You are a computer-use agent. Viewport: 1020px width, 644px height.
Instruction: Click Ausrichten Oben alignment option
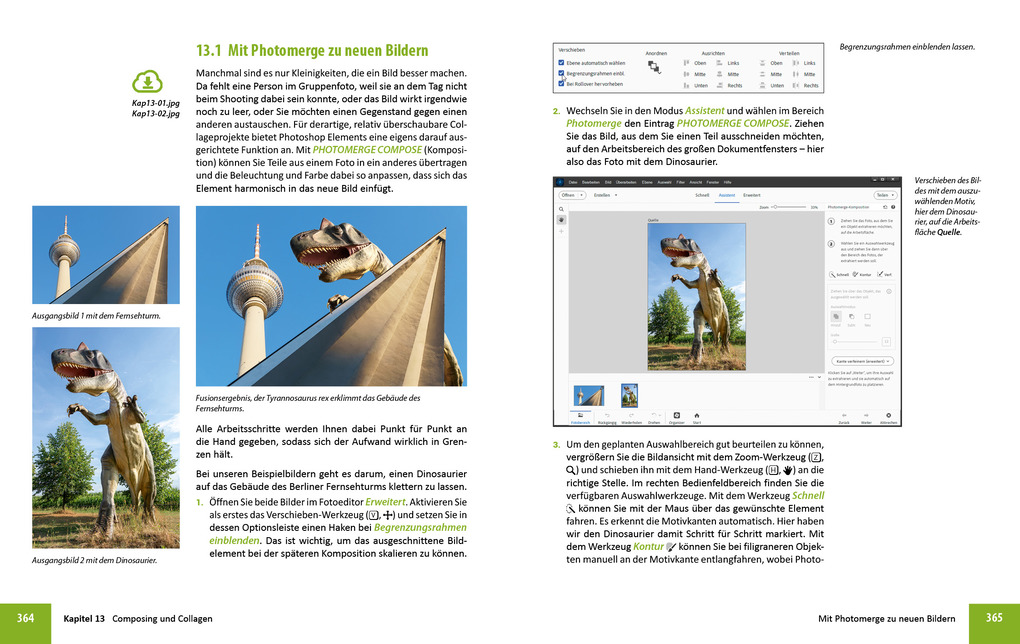click(x=695, y=63)
